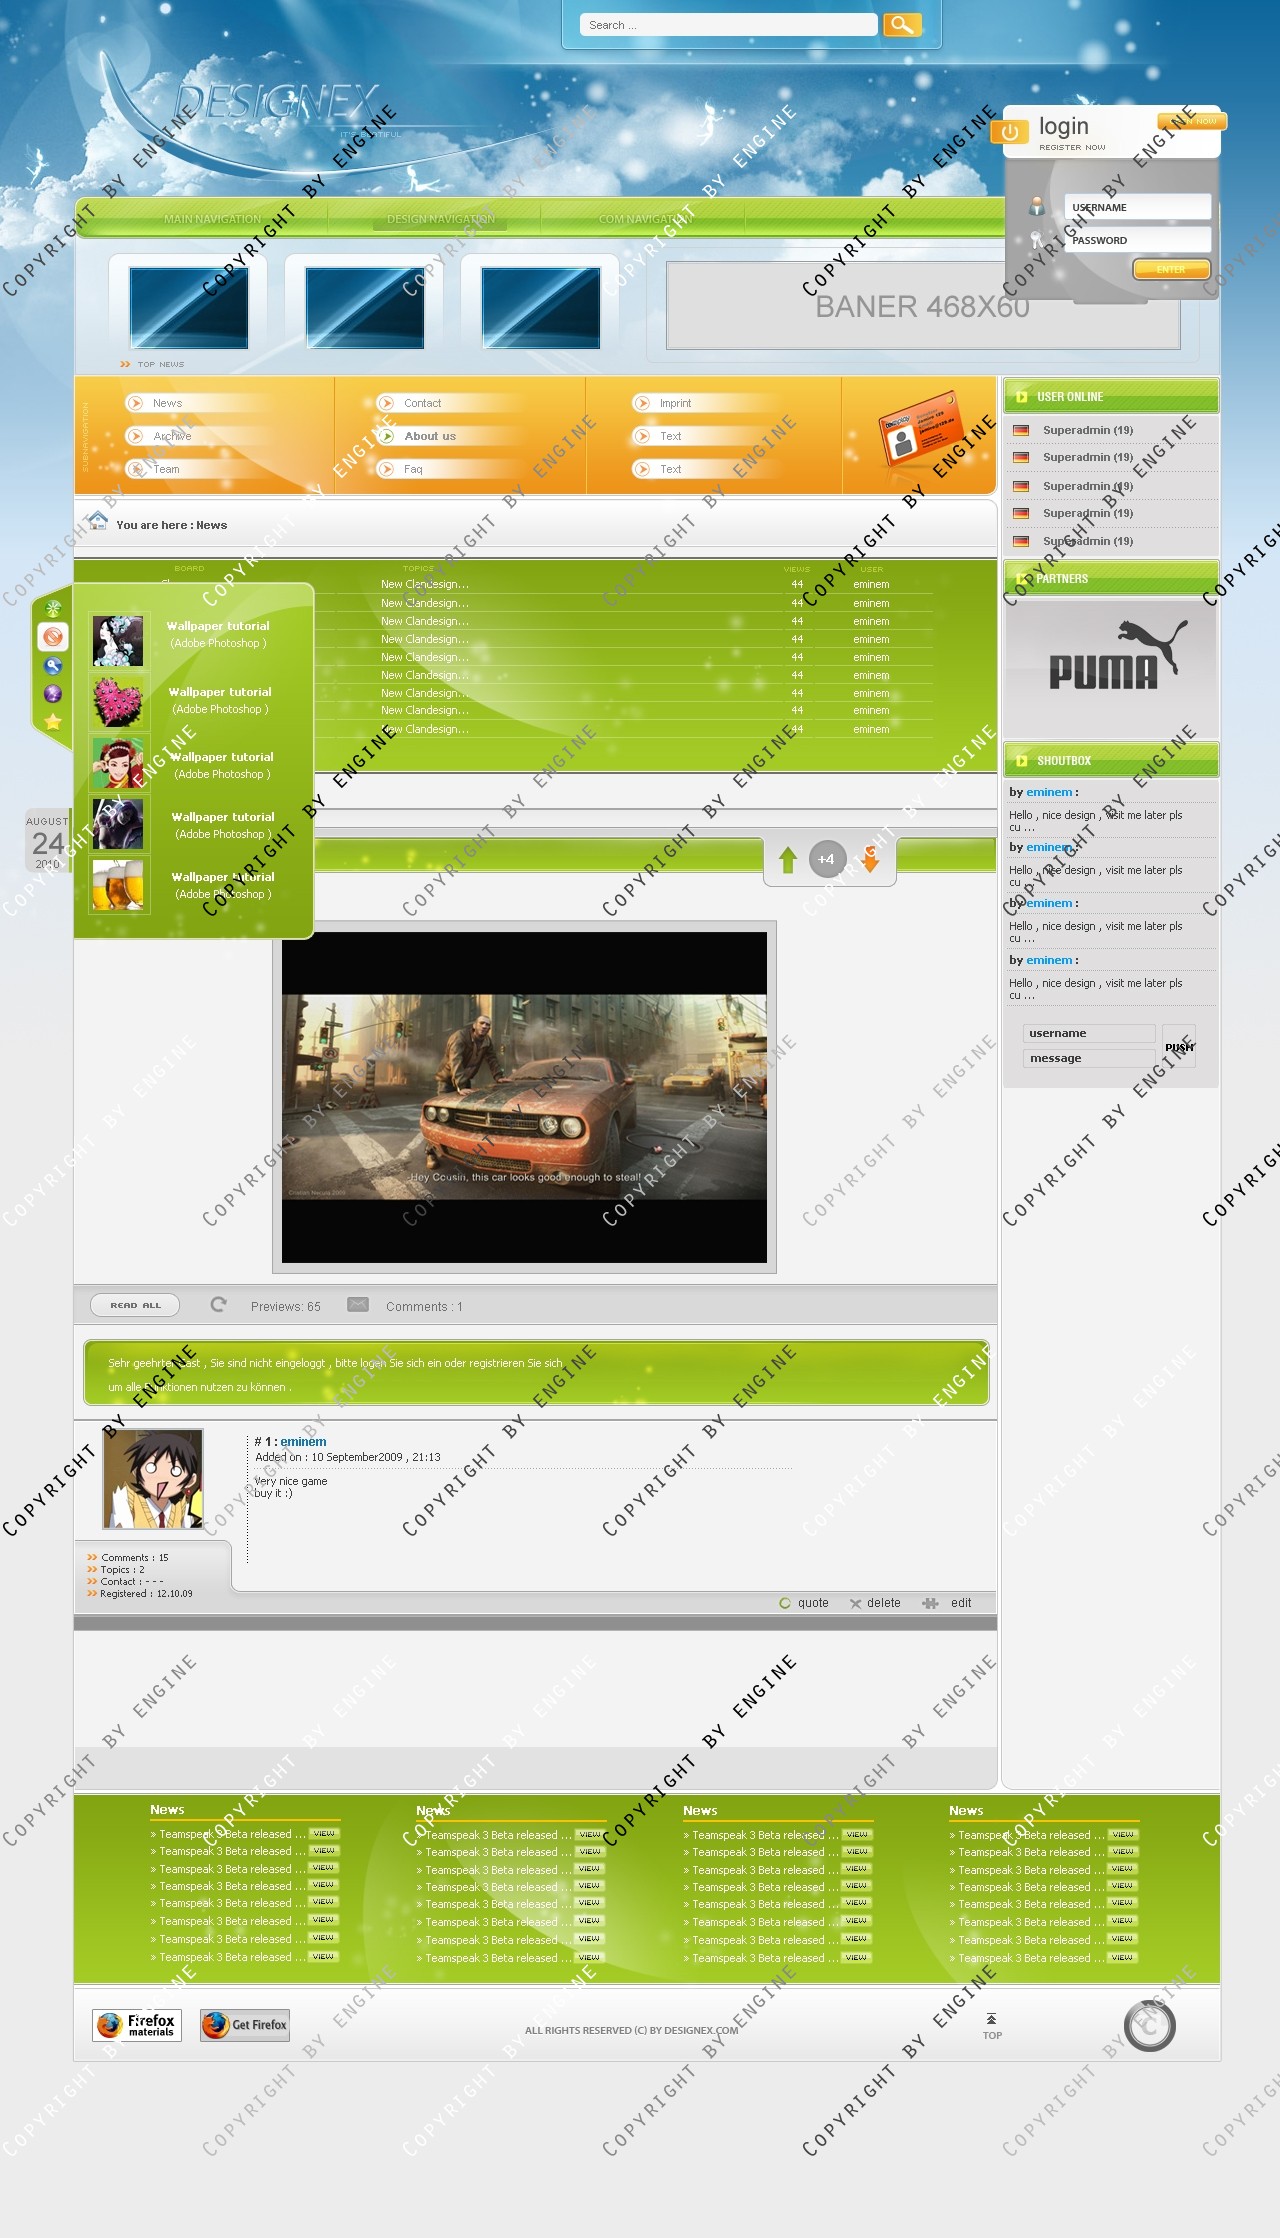The width and height of the screenshot is (1280, 2238).
Task: Click the quote action under the comment
Action: [x=804, y=1603]
